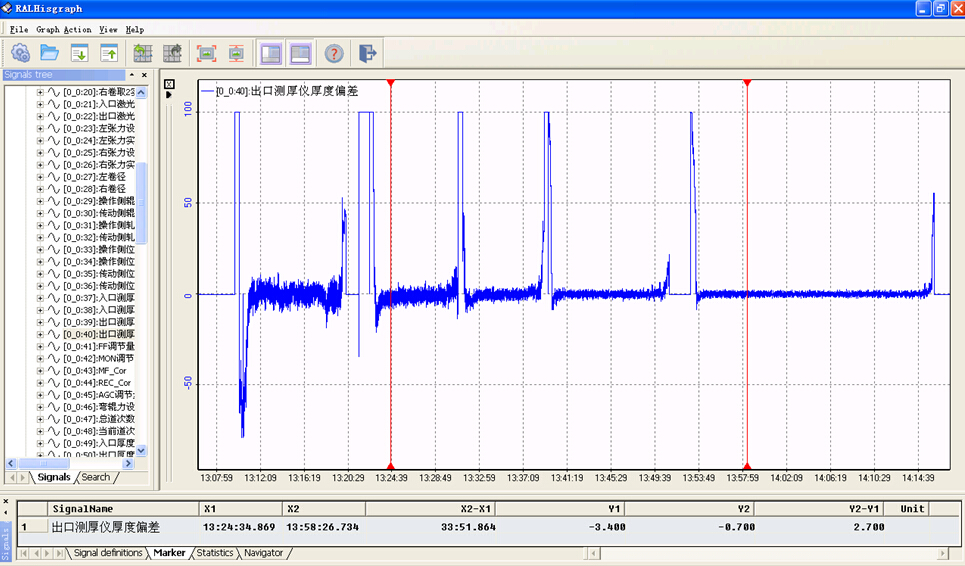The image size is (965, 566).
Task: Click the settings gear toolbar icon
Action: click(20, 53)
